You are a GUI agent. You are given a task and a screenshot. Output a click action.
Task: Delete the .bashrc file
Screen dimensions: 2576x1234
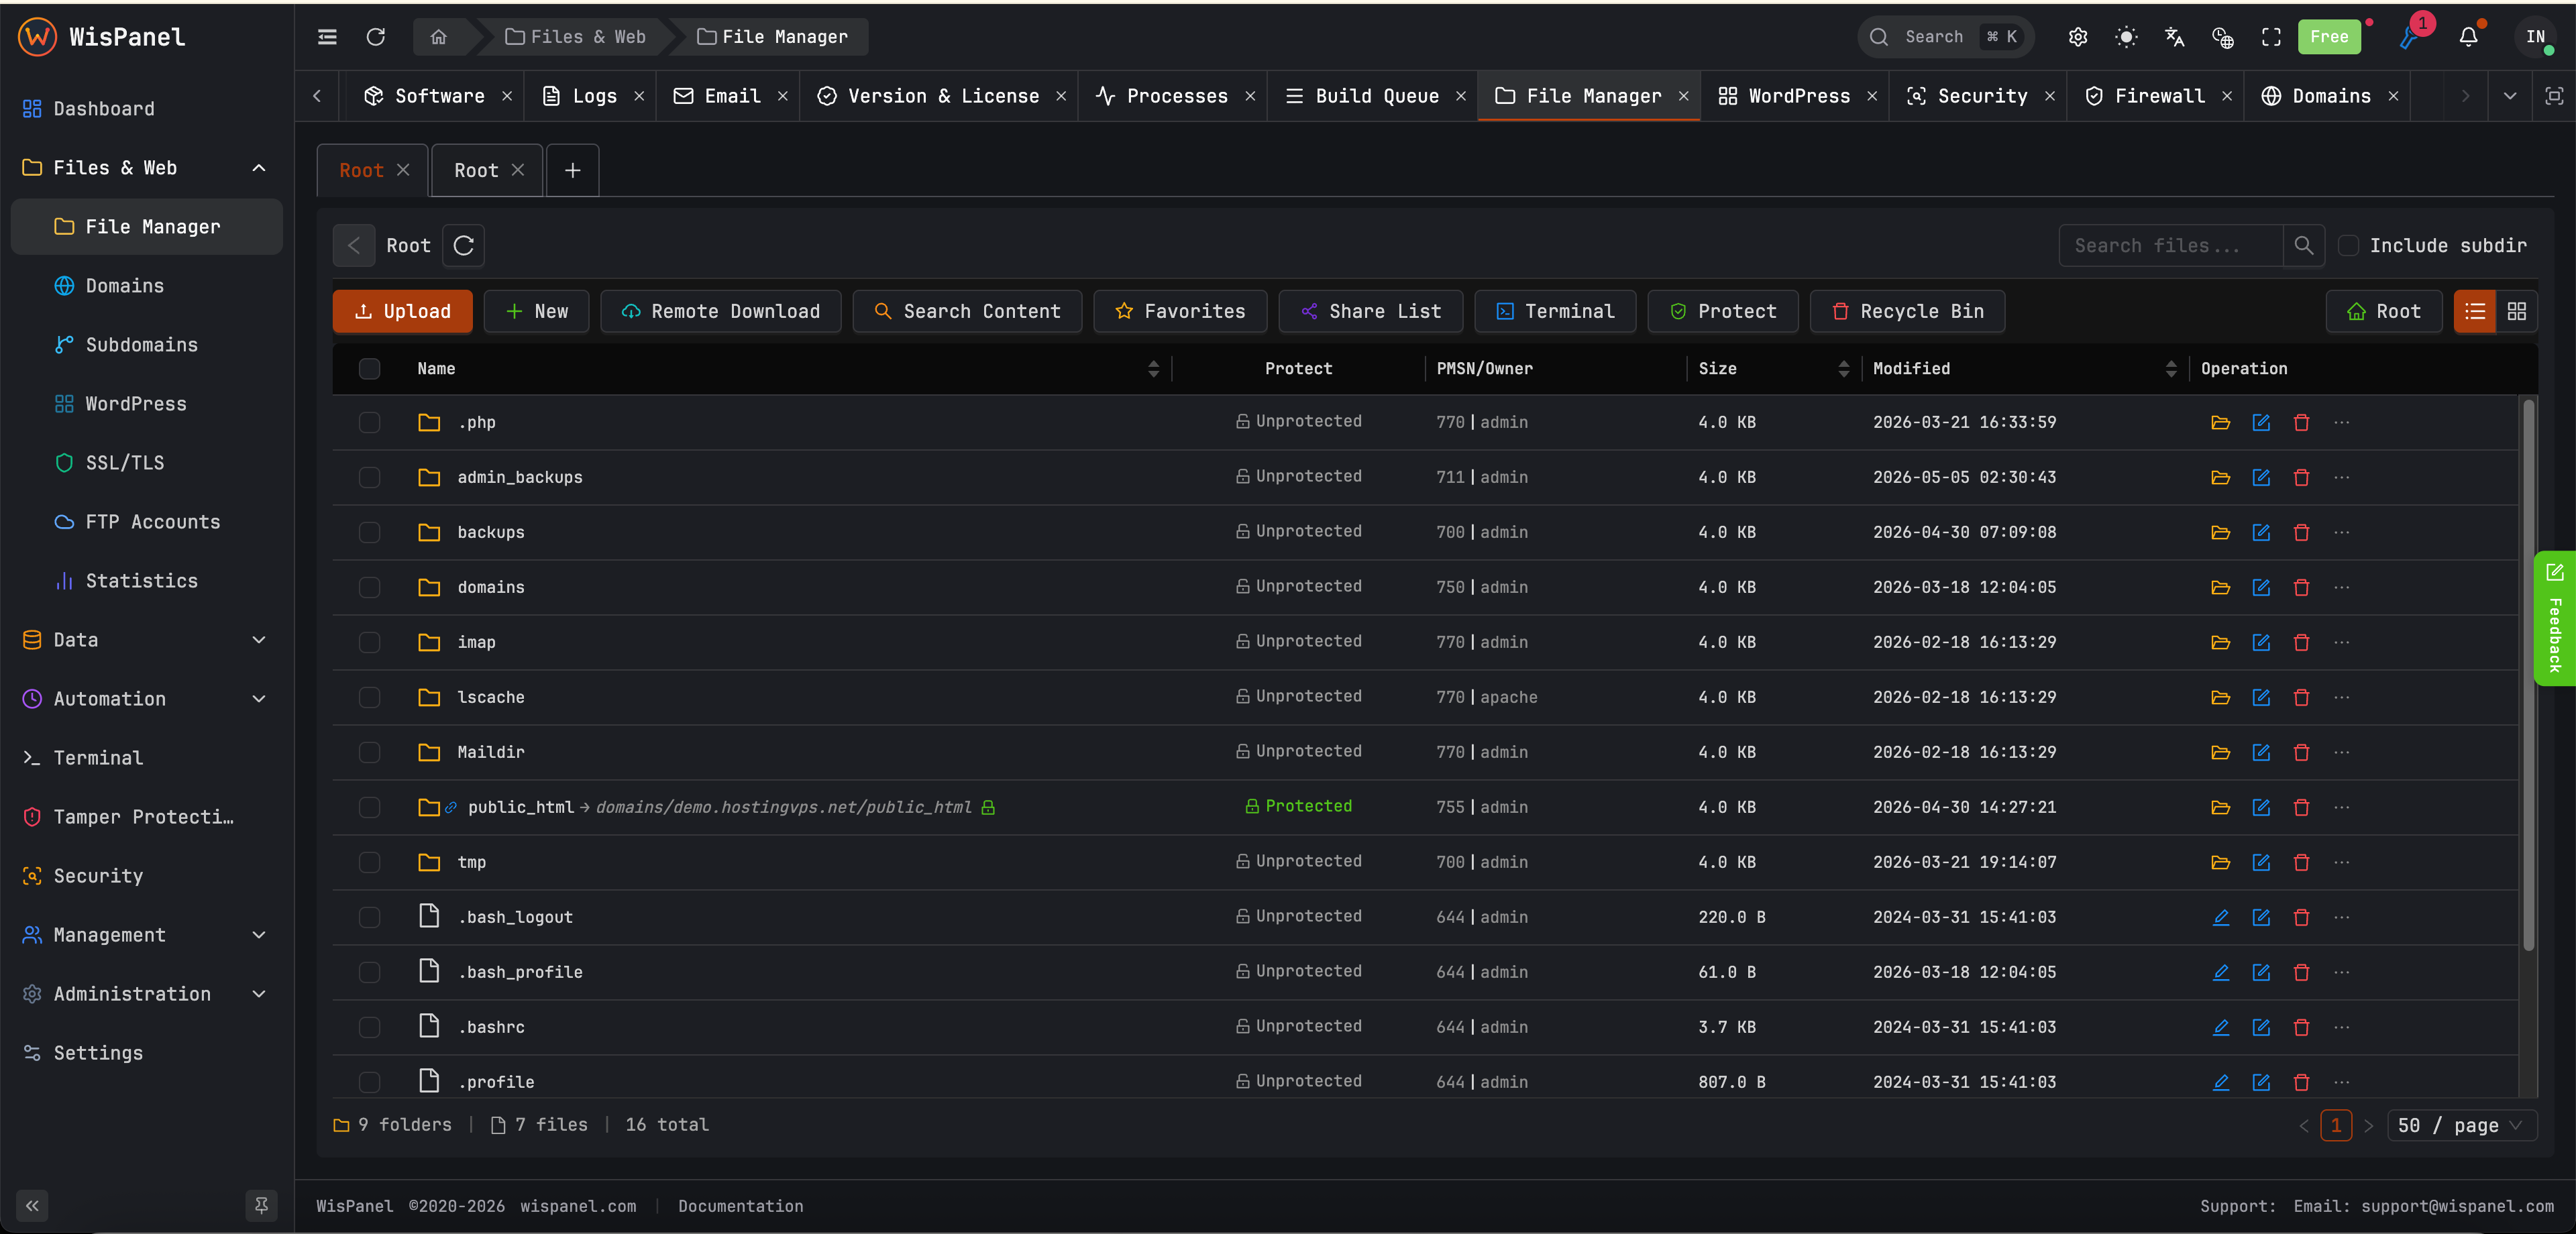tap(2301, 1027)
